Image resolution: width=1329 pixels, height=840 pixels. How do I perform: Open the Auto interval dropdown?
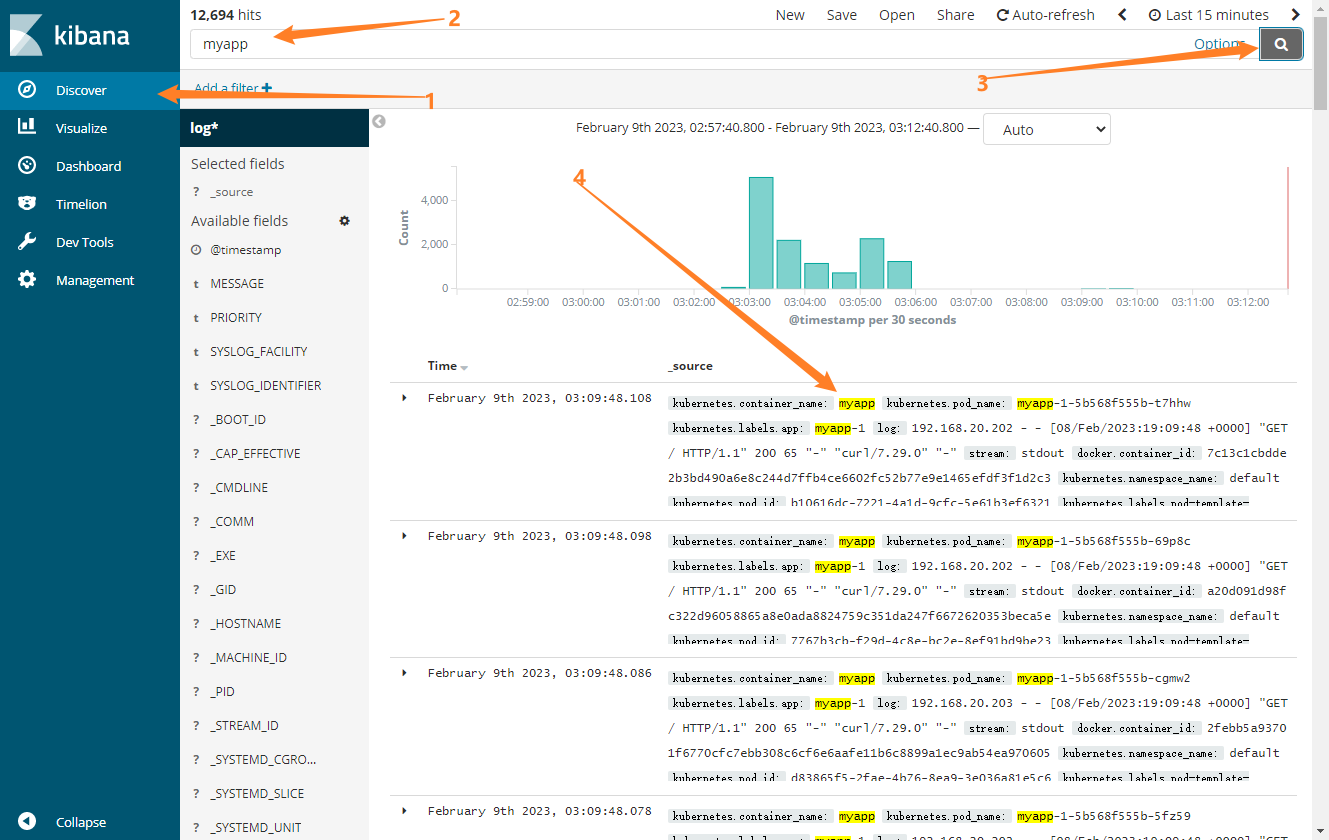coord(1046,130)
